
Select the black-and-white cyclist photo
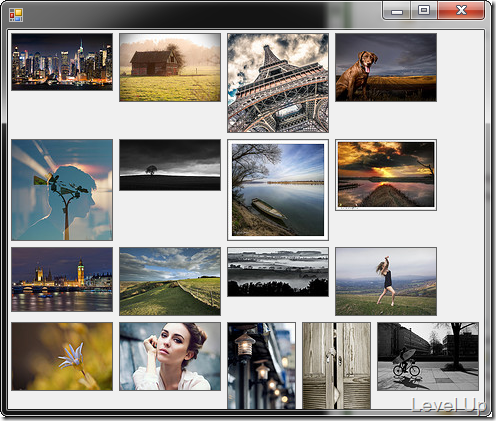pyautogui.click(x=428, y=356)
